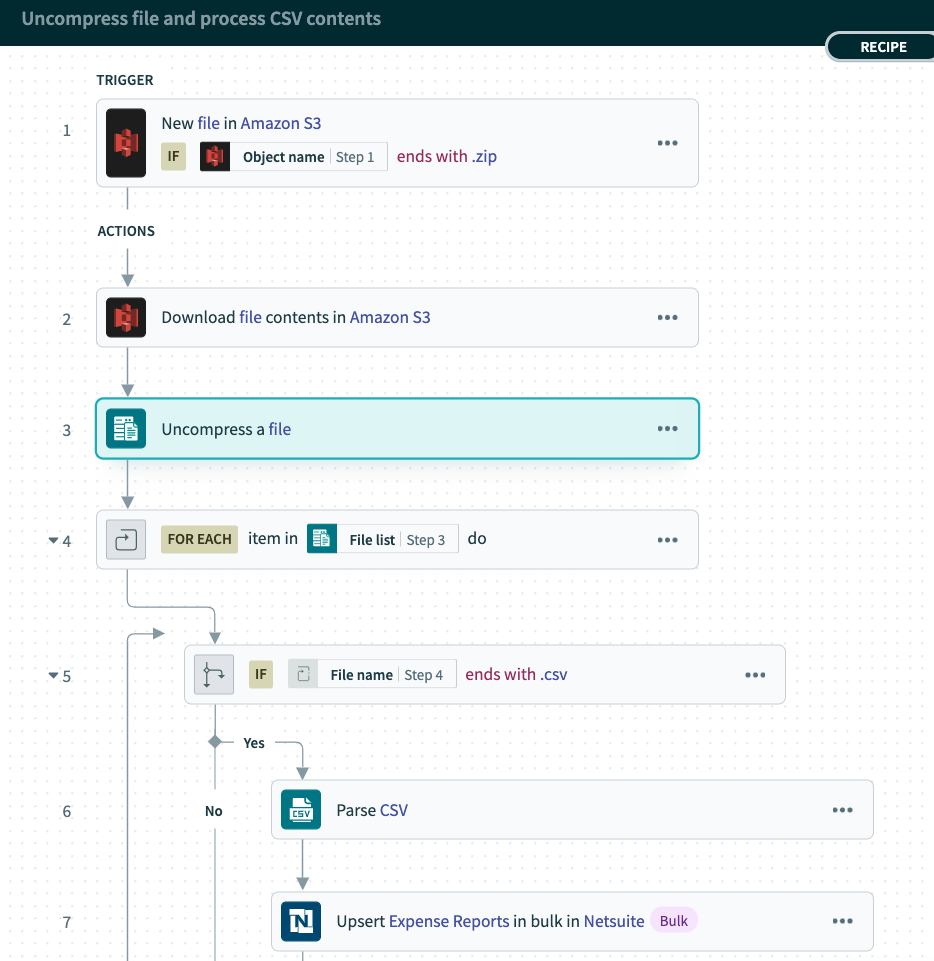This screenshot has width=934, height=961.
Task: Click the ACTIONS section heading
Action: point(126,231)
